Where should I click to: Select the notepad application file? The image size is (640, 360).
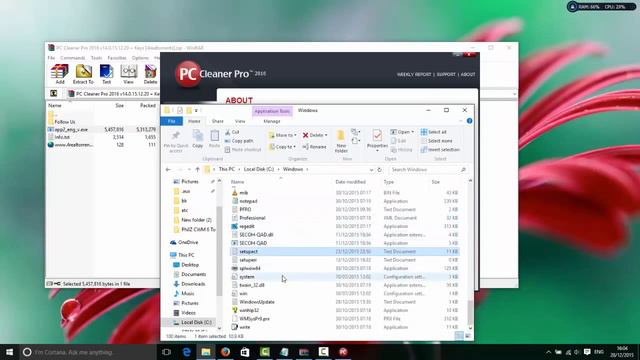(248, 201)
